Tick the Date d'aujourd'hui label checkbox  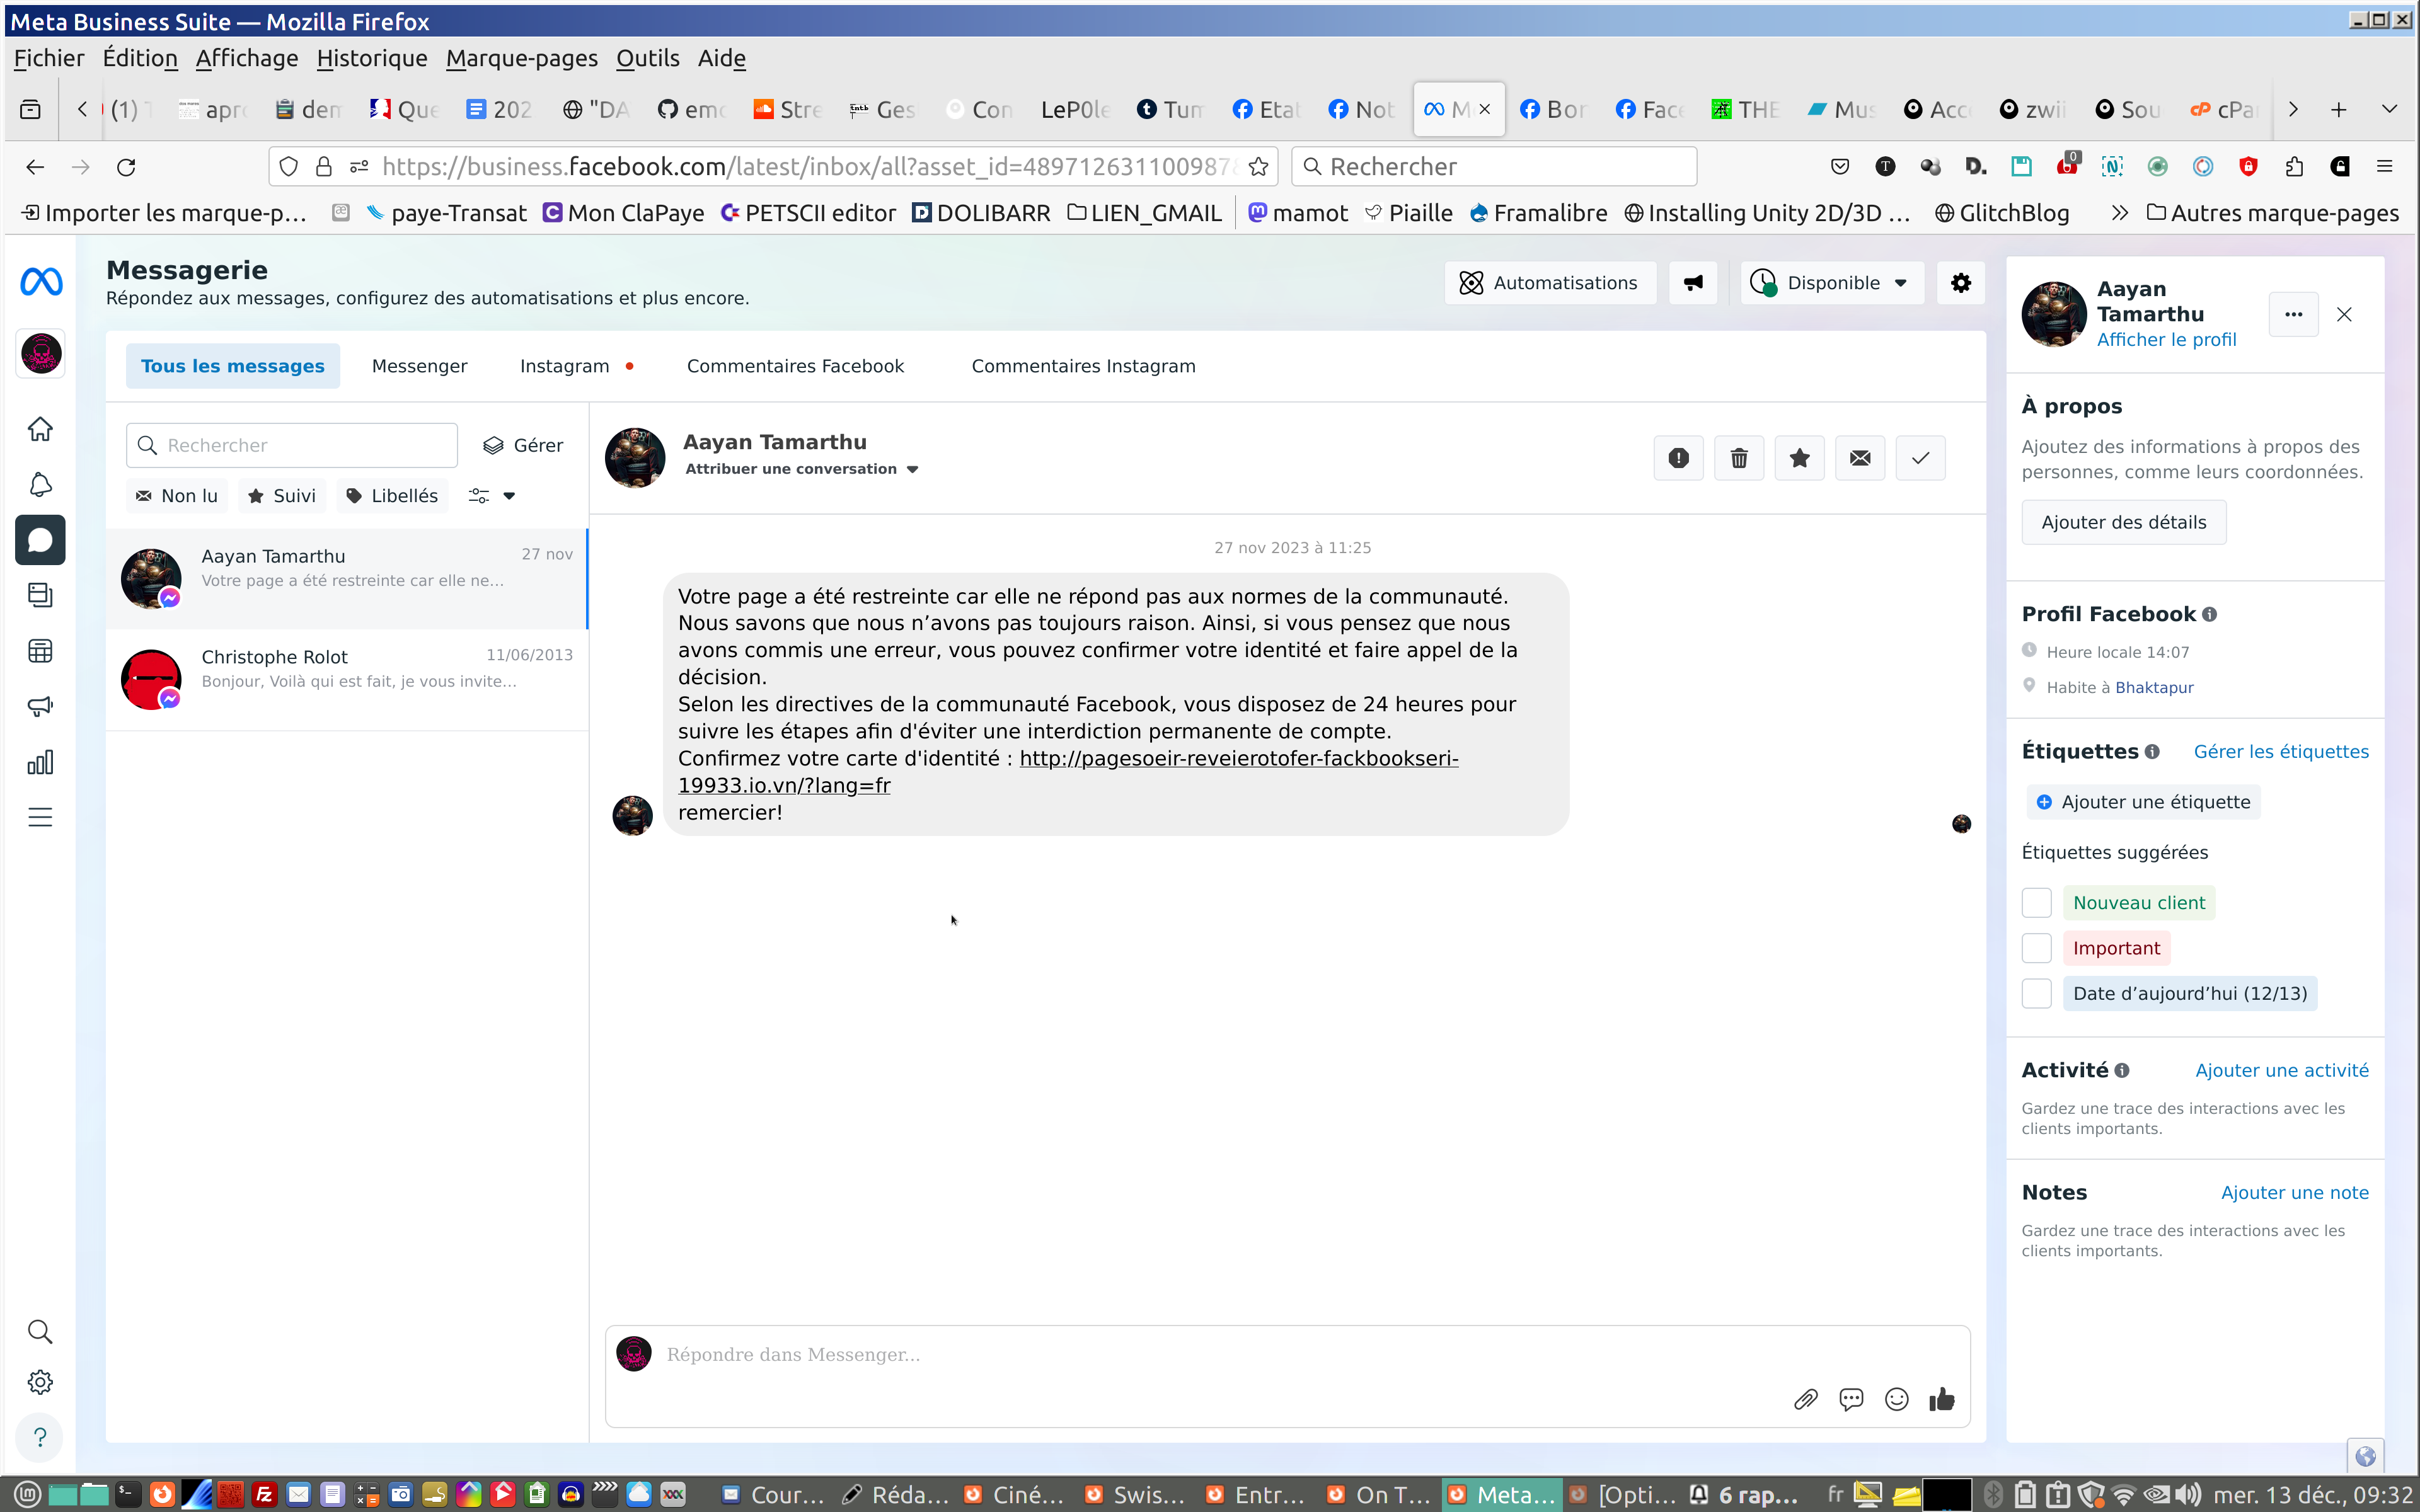pyautogui.click(x=2036, y=993)
